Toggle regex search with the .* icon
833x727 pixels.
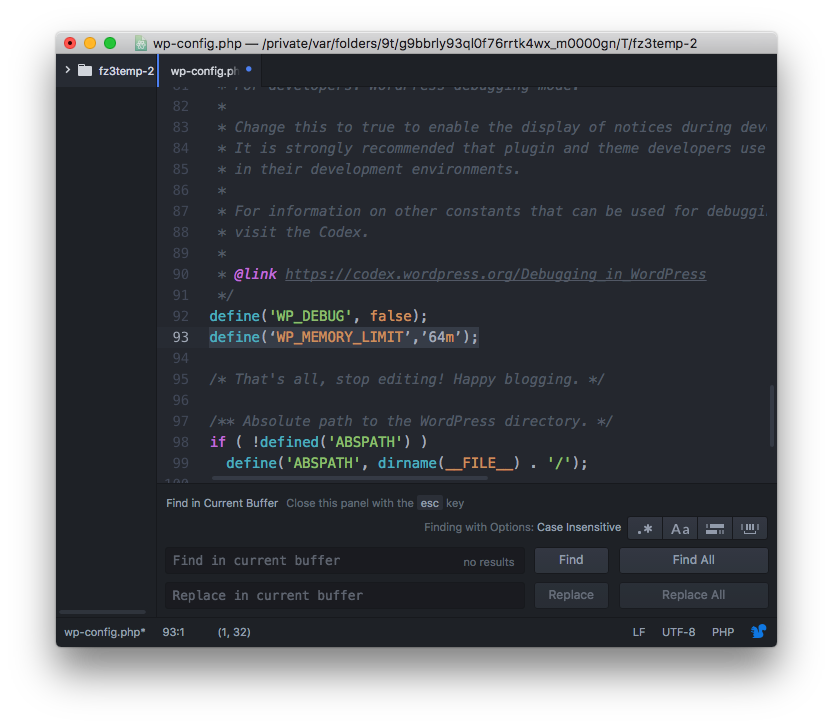click(x=645, y=528)
